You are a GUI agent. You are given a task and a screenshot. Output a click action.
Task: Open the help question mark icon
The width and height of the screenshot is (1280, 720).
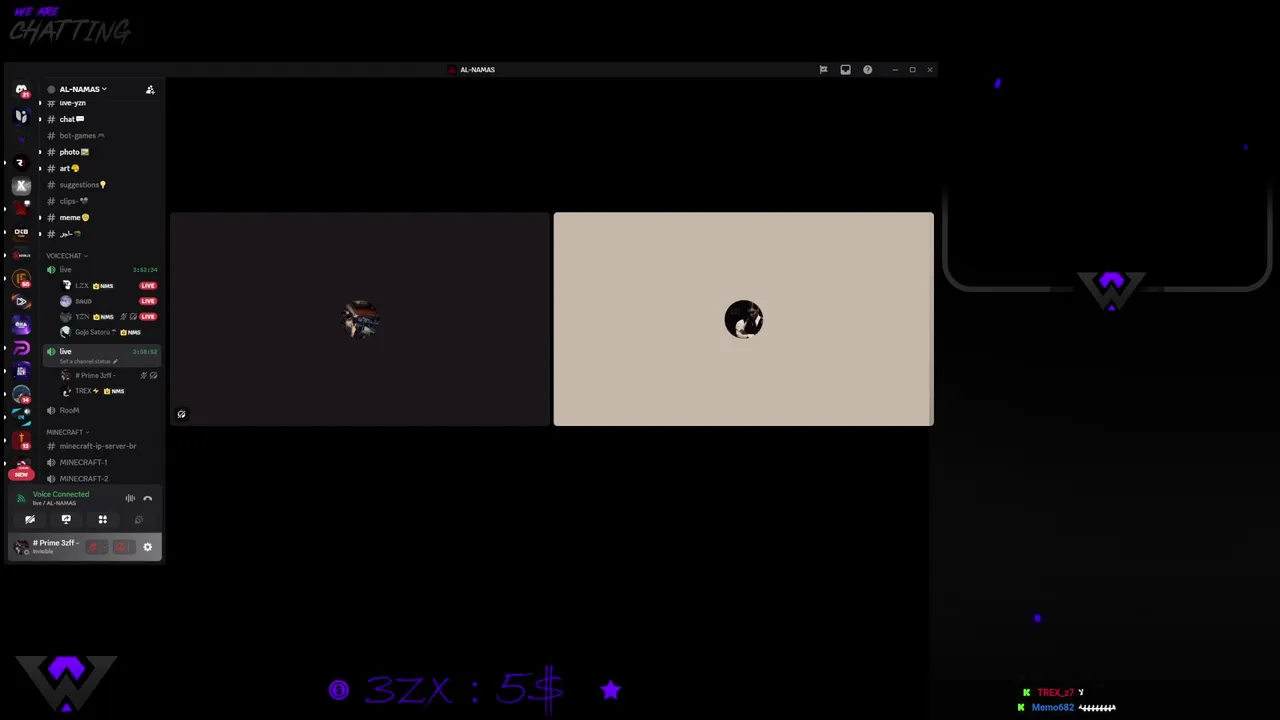click(x=867, y=70)
